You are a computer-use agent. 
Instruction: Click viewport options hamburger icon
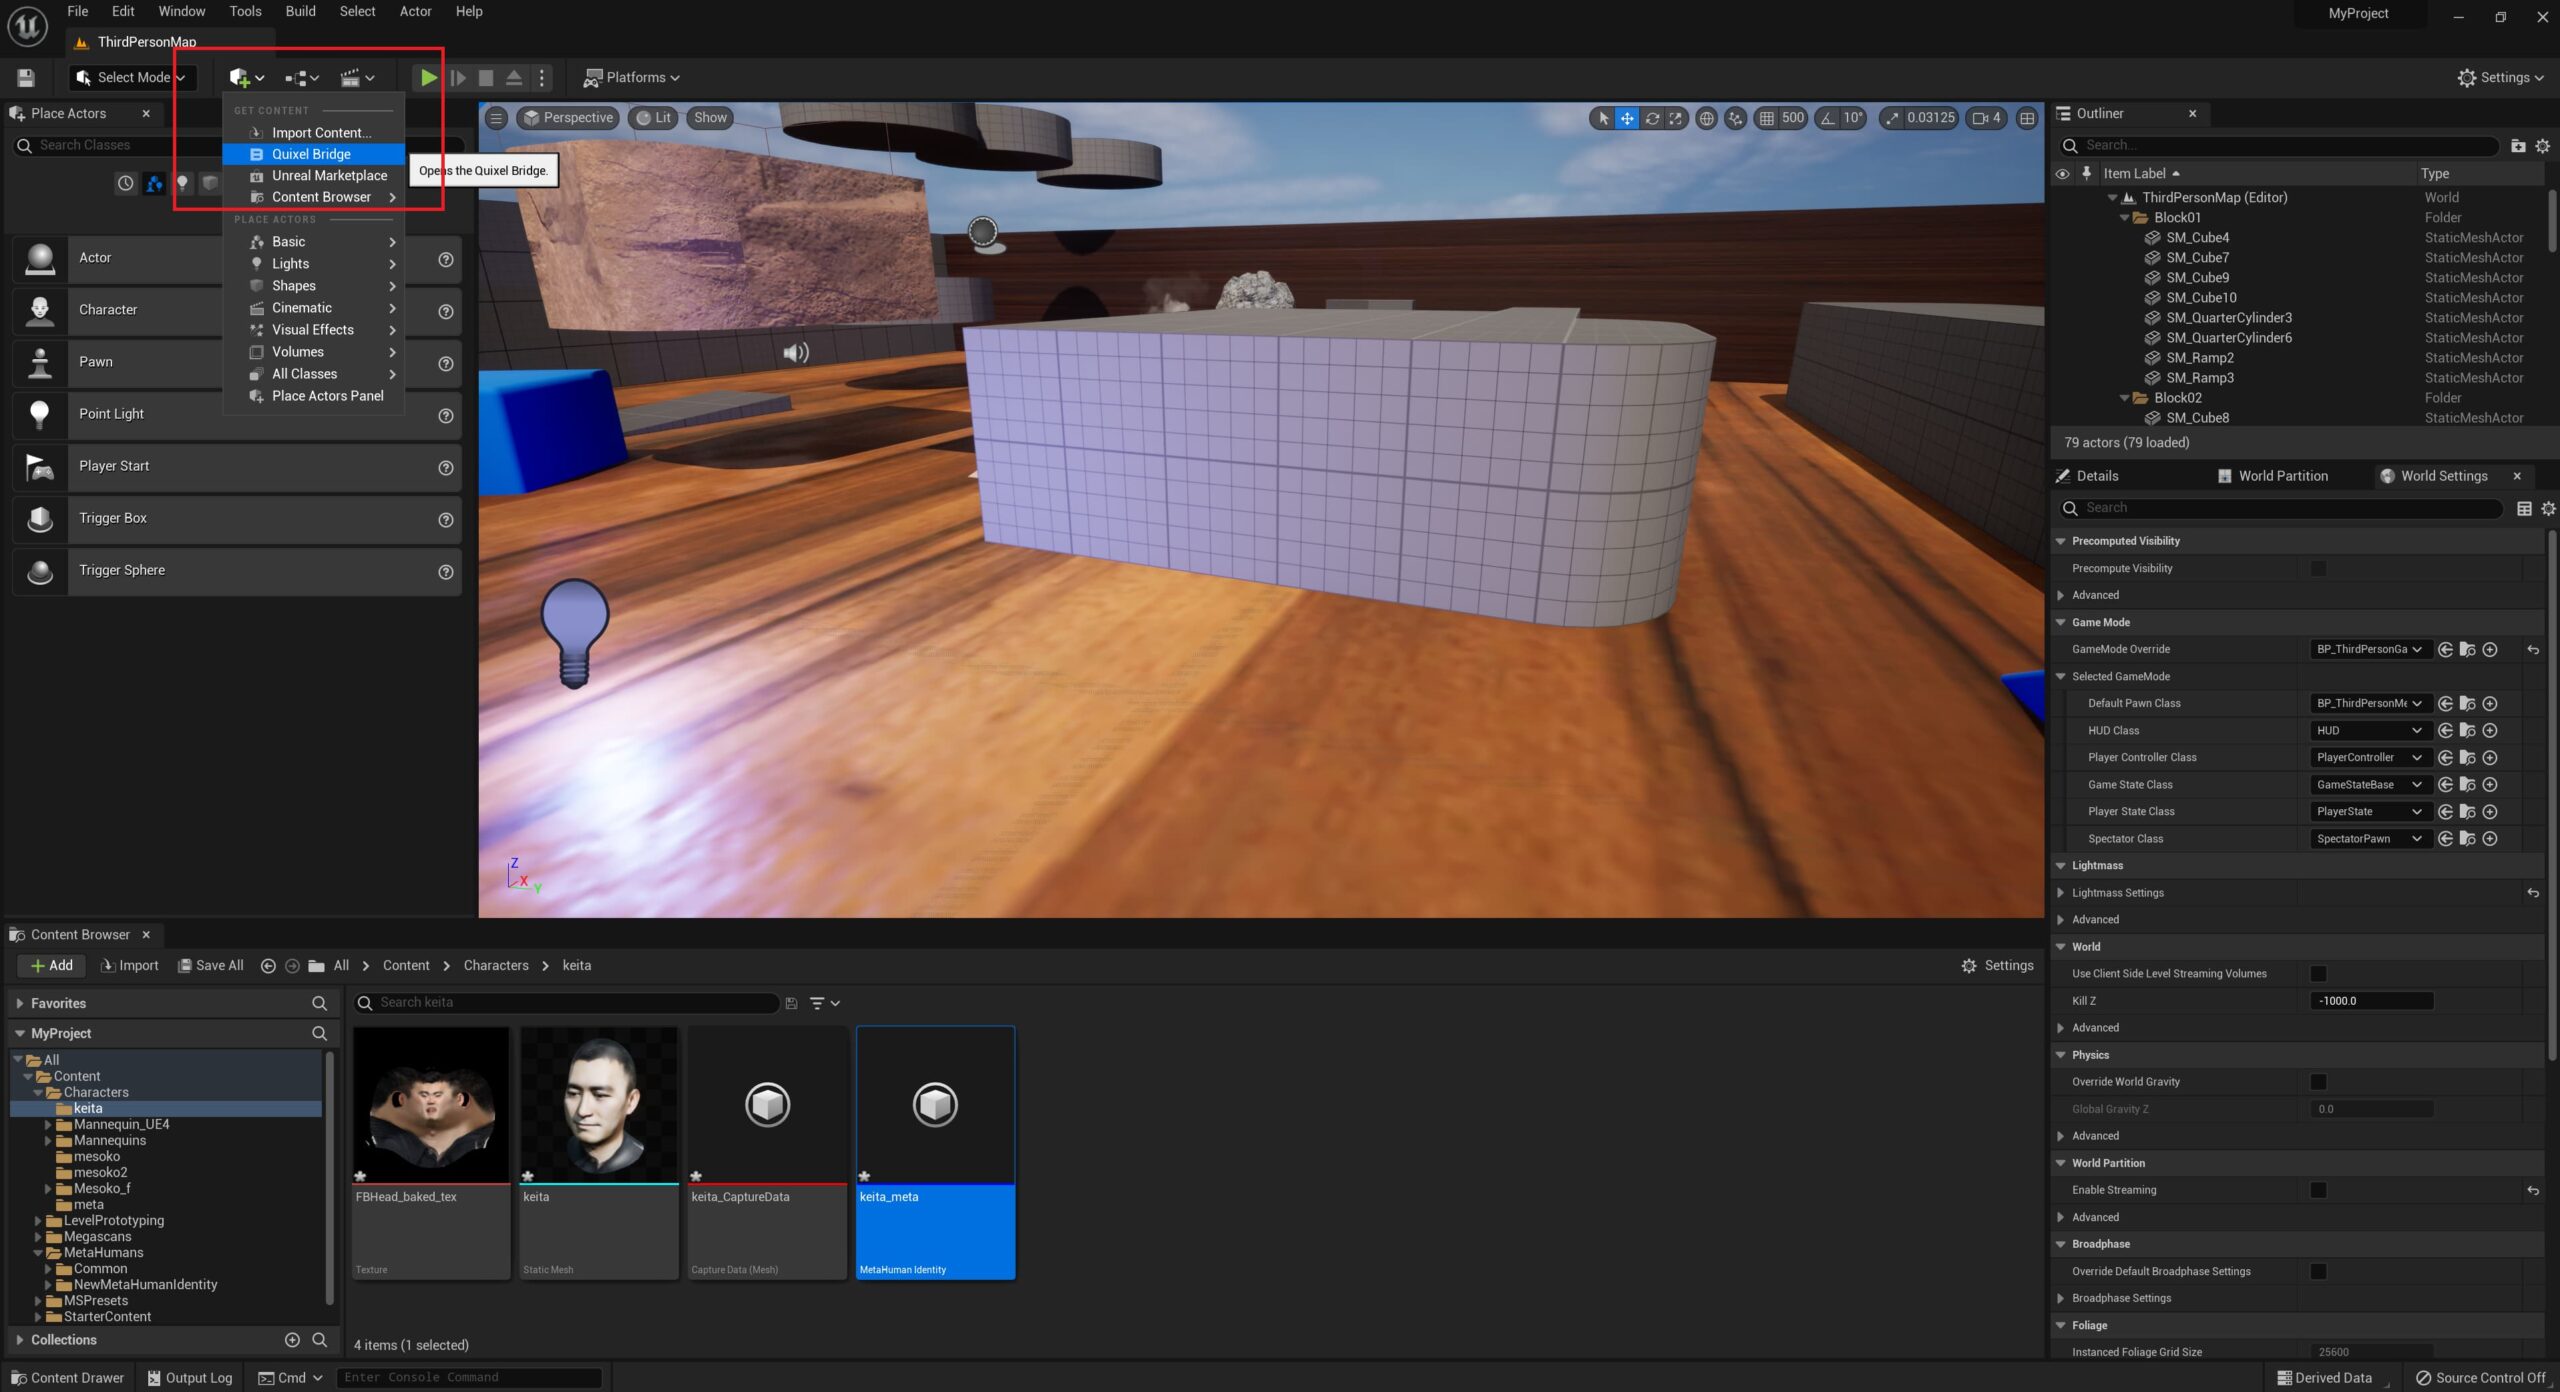click(x=496, y=118)
